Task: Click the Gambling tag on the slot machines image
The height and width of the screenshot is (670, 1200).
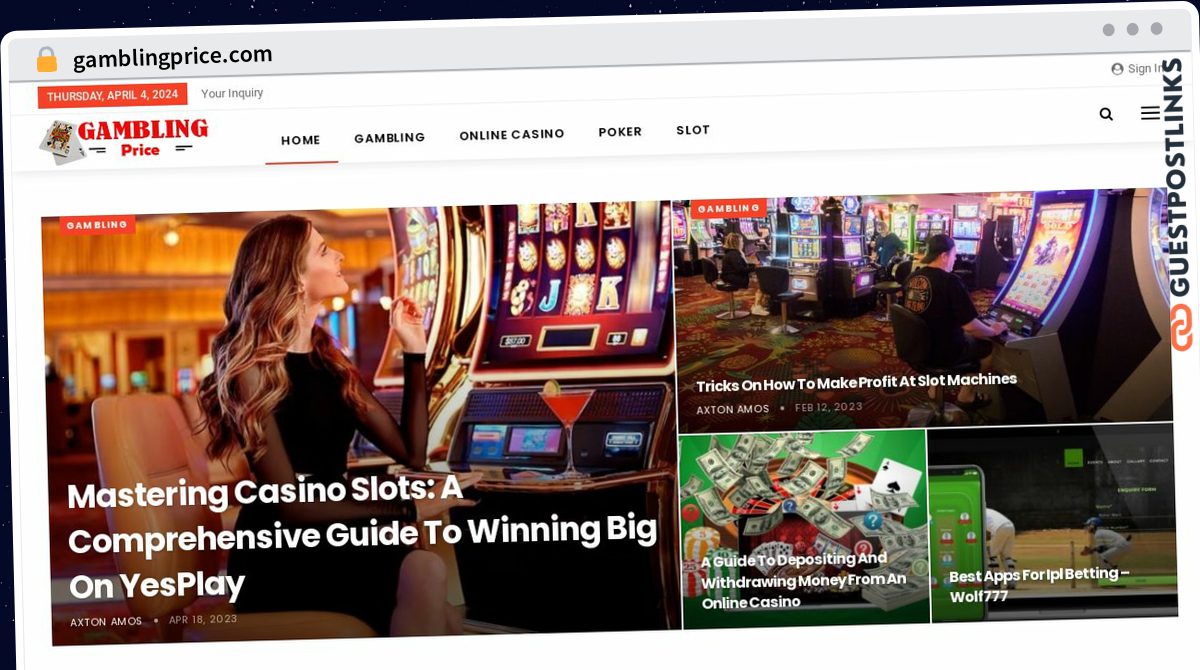Action: tap(728, 208)
